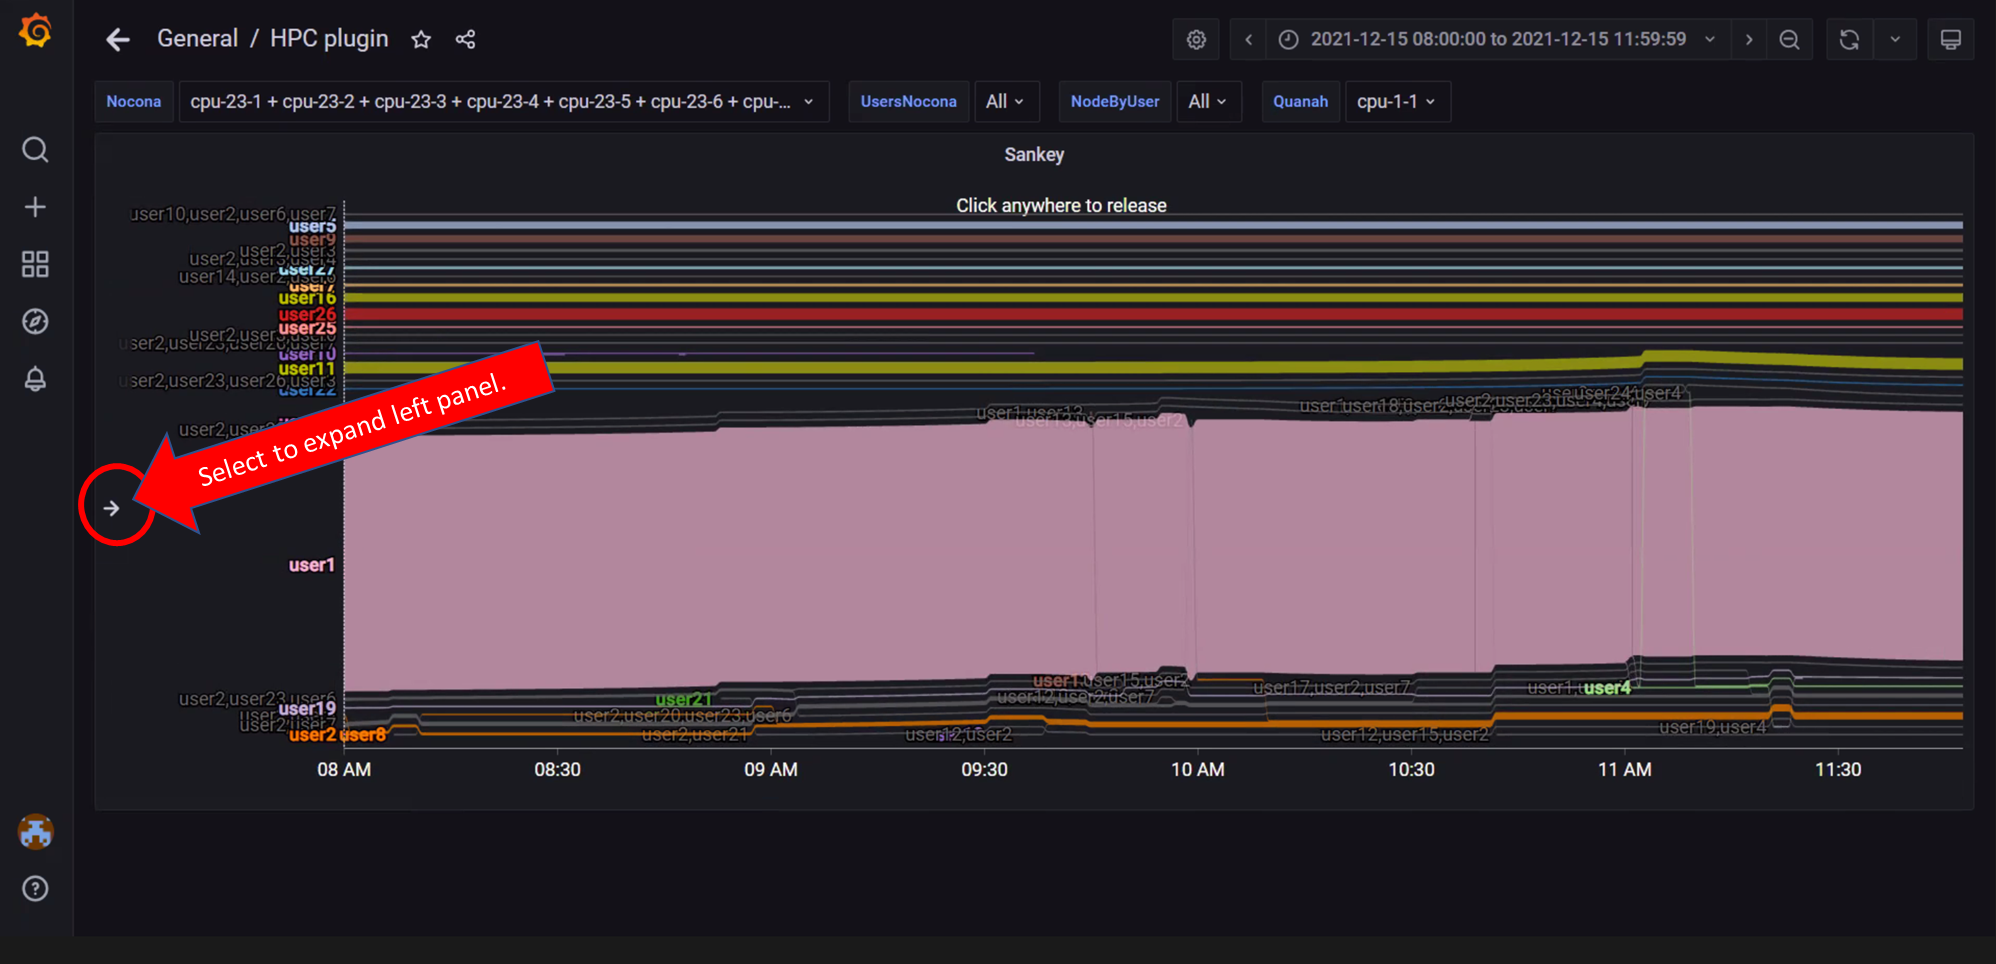Click the Nocona variable label
Screen dimensions: 1996x964
coord(134,101)
